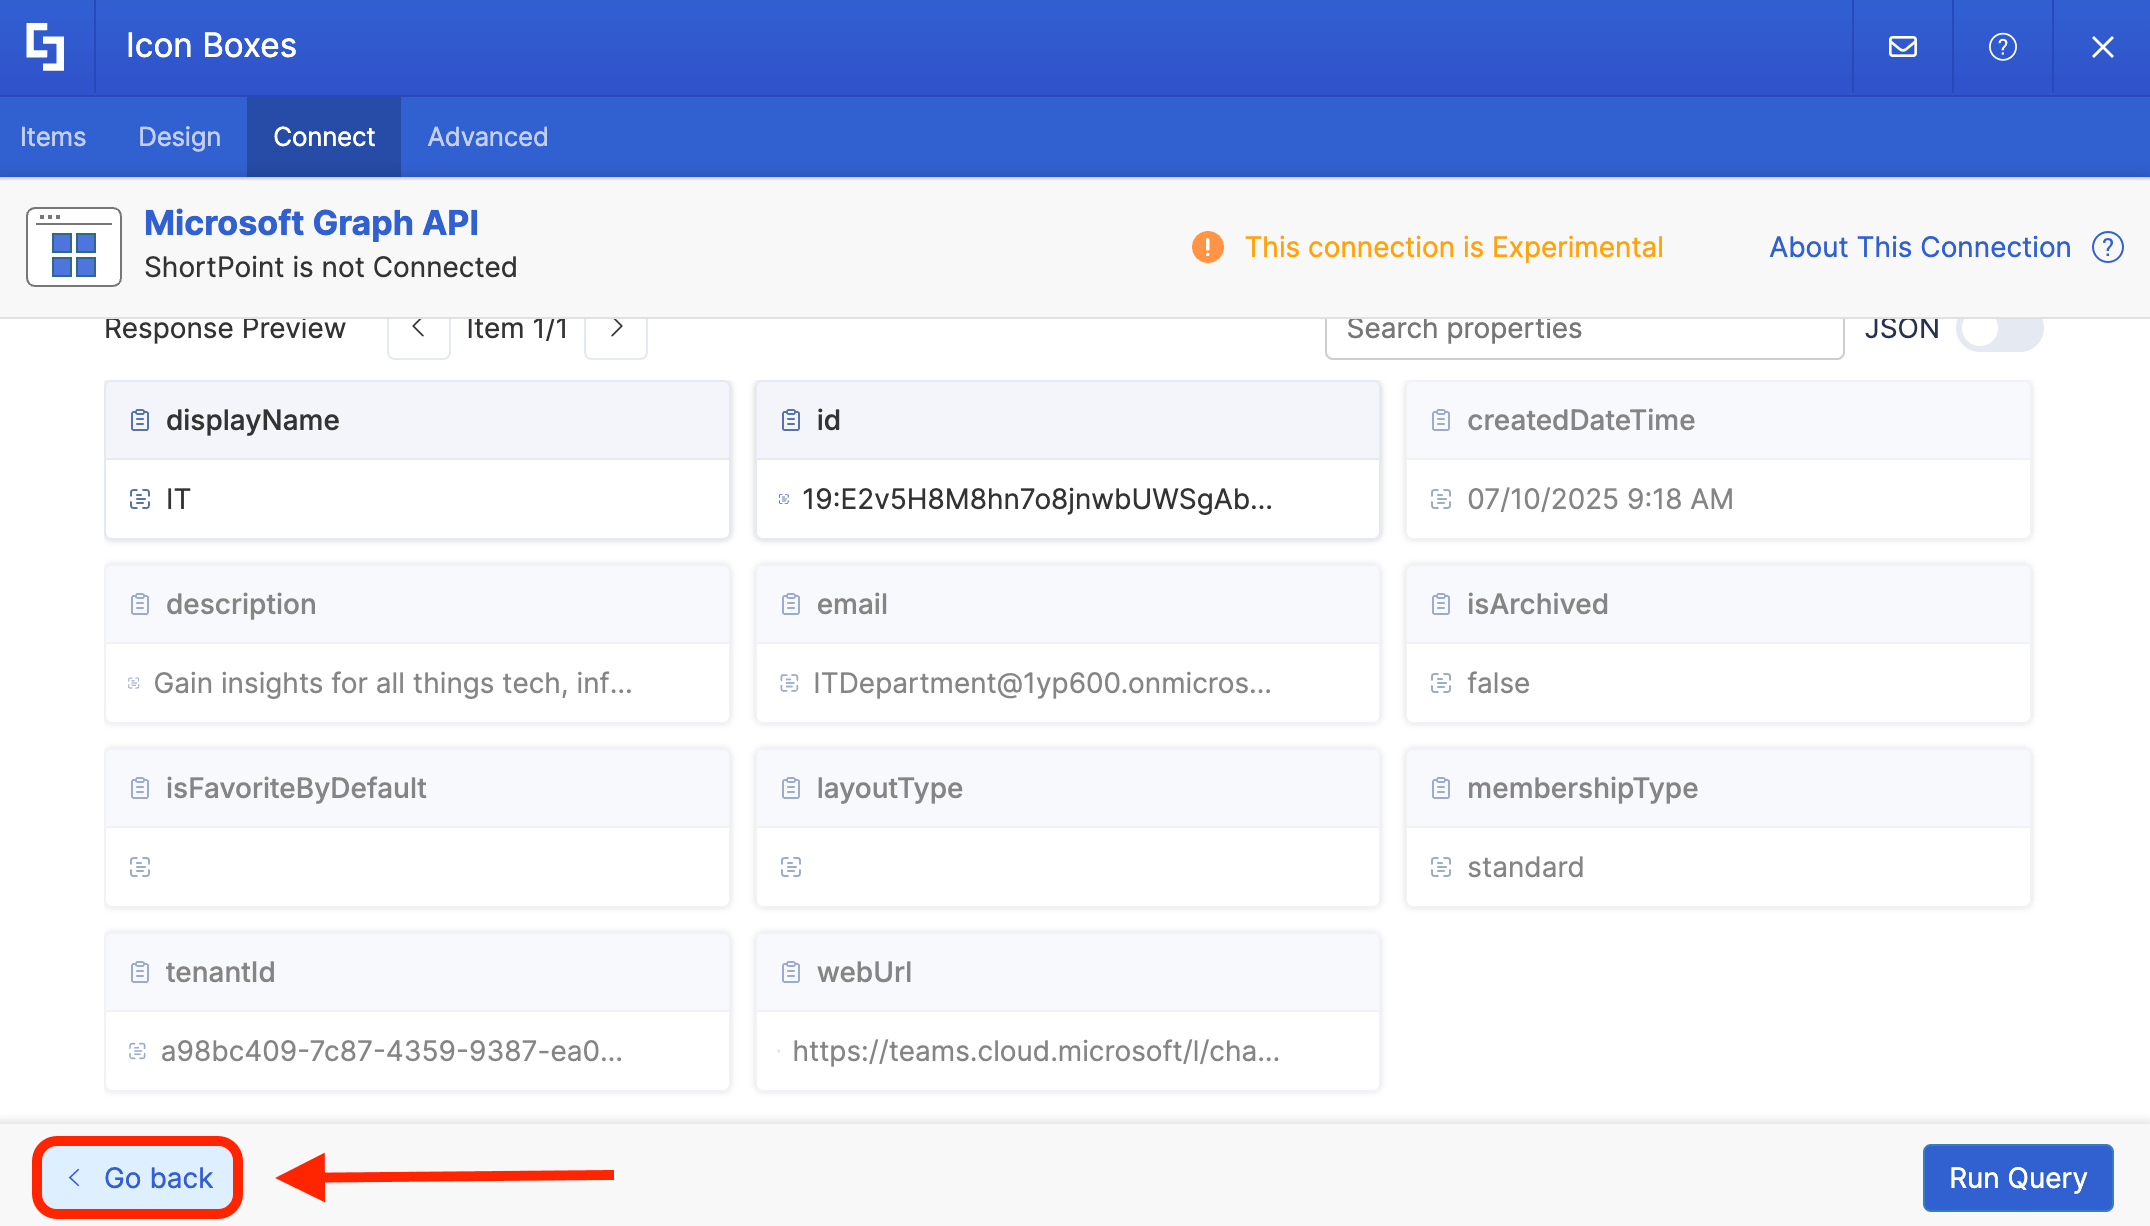The image size is (2150, 1226).
Task: Go to next response item
Action: pyautogui.click(x=616, y=329)
